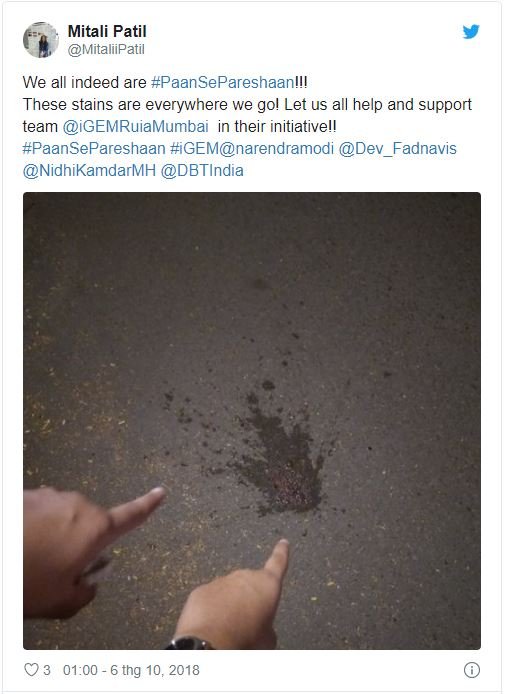Open the tweet timestamp 6 thg 10, 2018

click(x=131, y=670)
